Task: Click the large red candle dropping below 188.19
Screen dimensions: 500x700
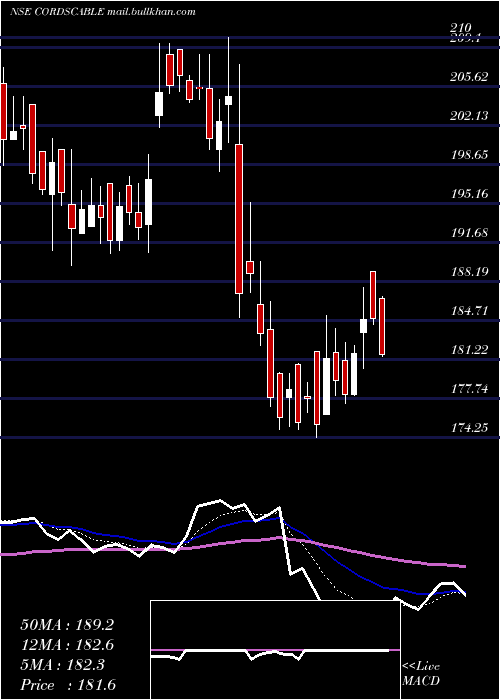Action: coord(239,219)
